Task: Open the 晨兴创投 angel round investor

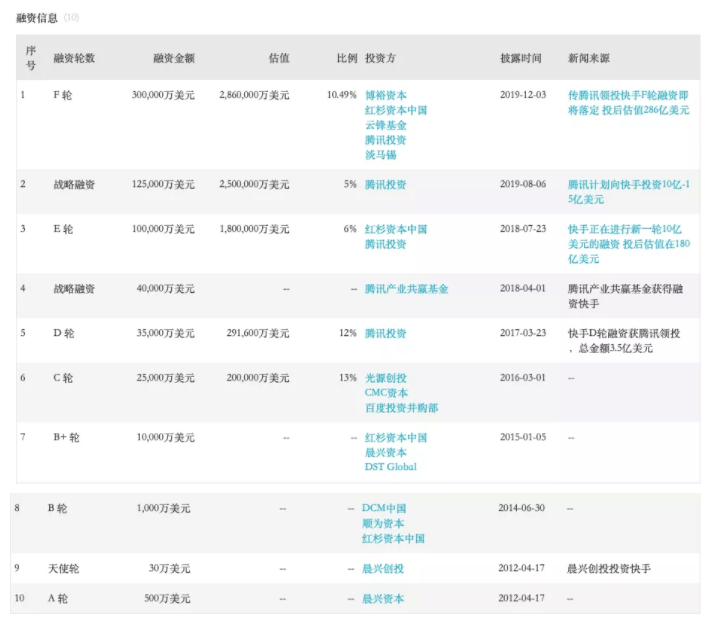Action: 382,568
